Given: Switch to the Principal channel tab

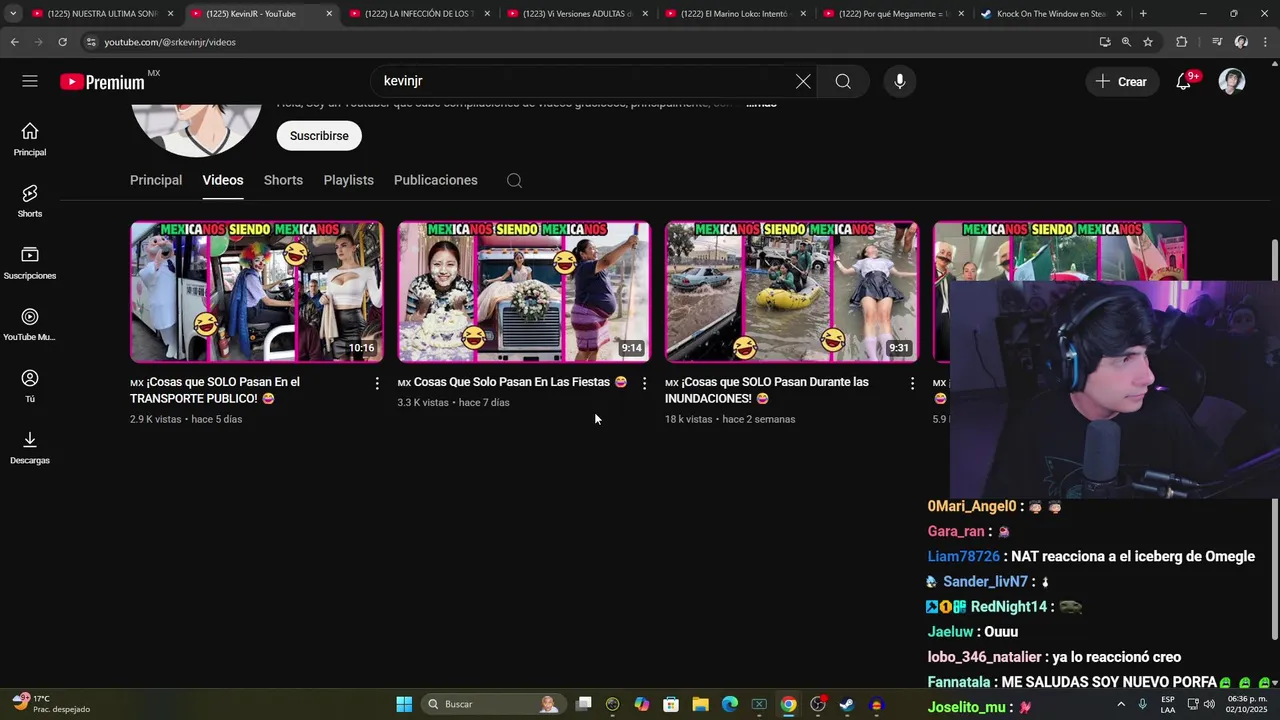Looking at the screenshot, I should pos(156,180).
